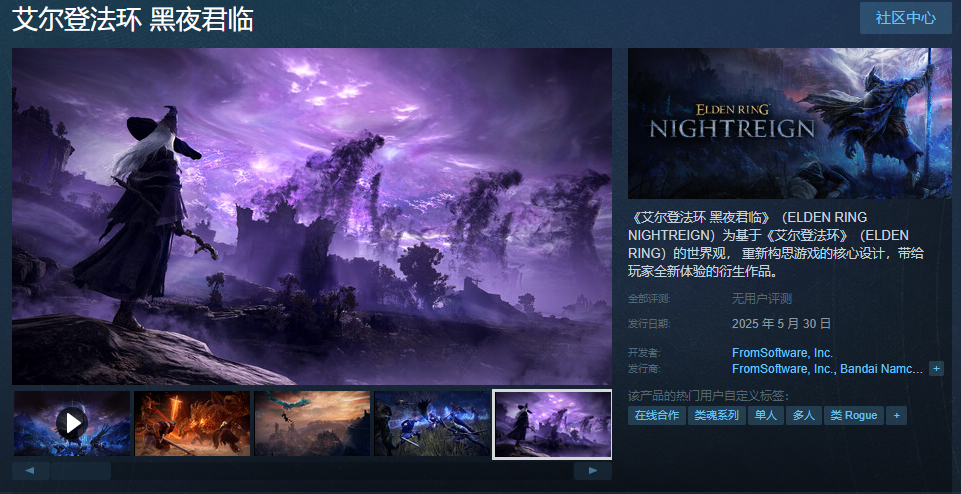Viewport: 961px width, 494px height.
Task: Open the 在线合作 tag
Action: [x=656, y=415]
